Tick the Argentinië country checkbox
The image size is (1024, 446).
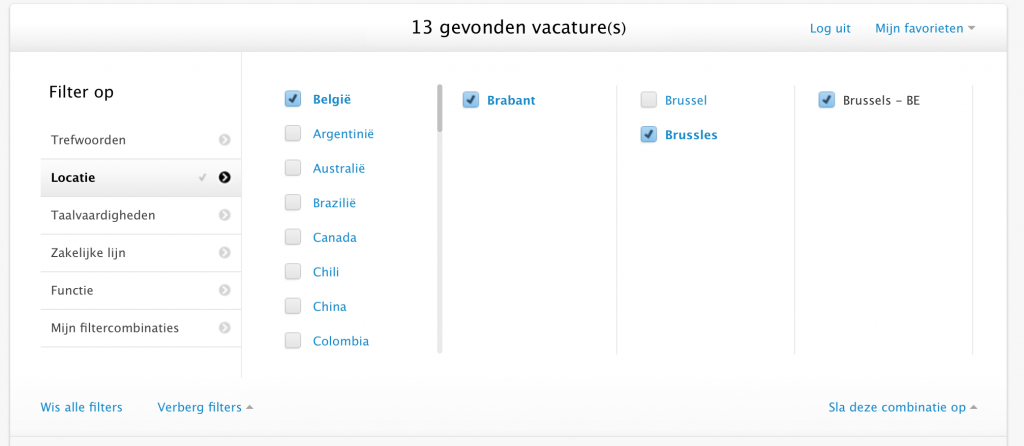293,133
